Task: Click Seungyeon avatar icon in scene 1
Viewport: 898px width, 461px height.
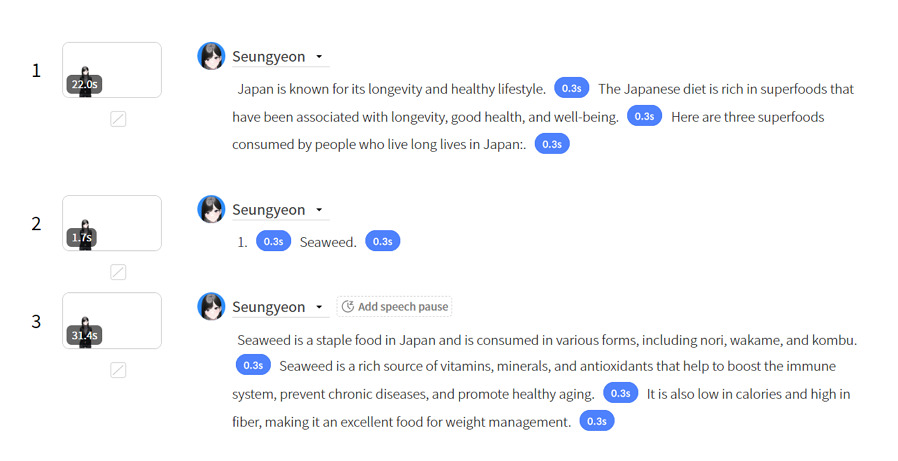Action: pyautogui.click(x=211, y=56)
